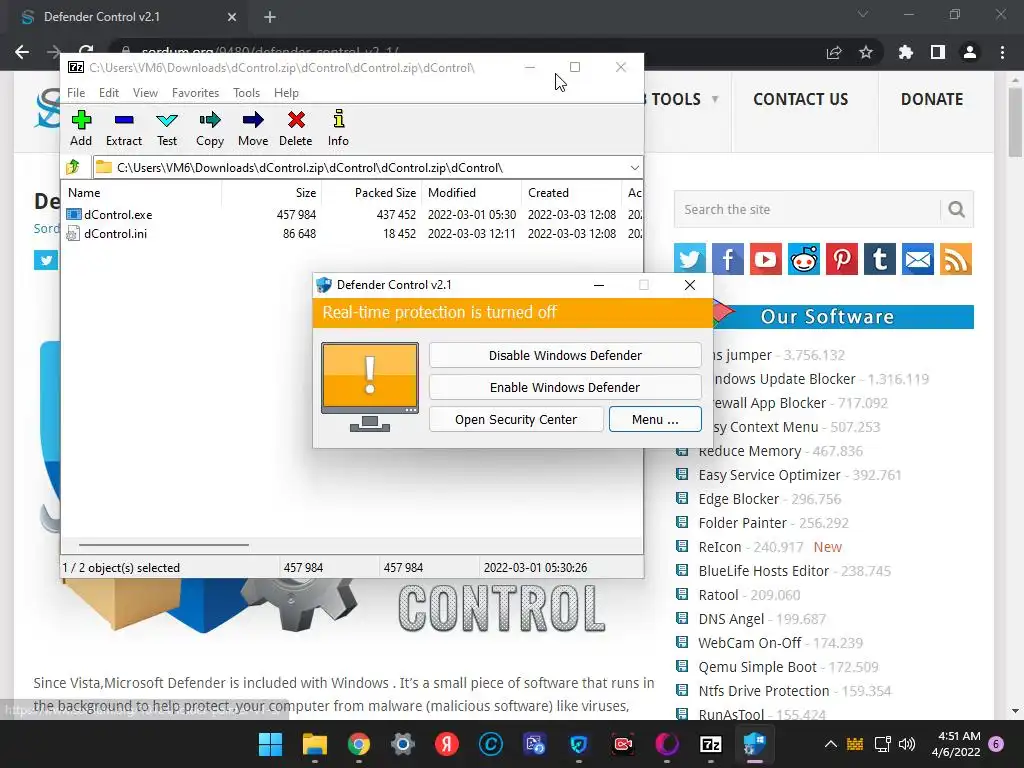This screenshot has width=1024, height=768.
Task: Click the Extract icon in 7-Zip
Action: point(123,120)
